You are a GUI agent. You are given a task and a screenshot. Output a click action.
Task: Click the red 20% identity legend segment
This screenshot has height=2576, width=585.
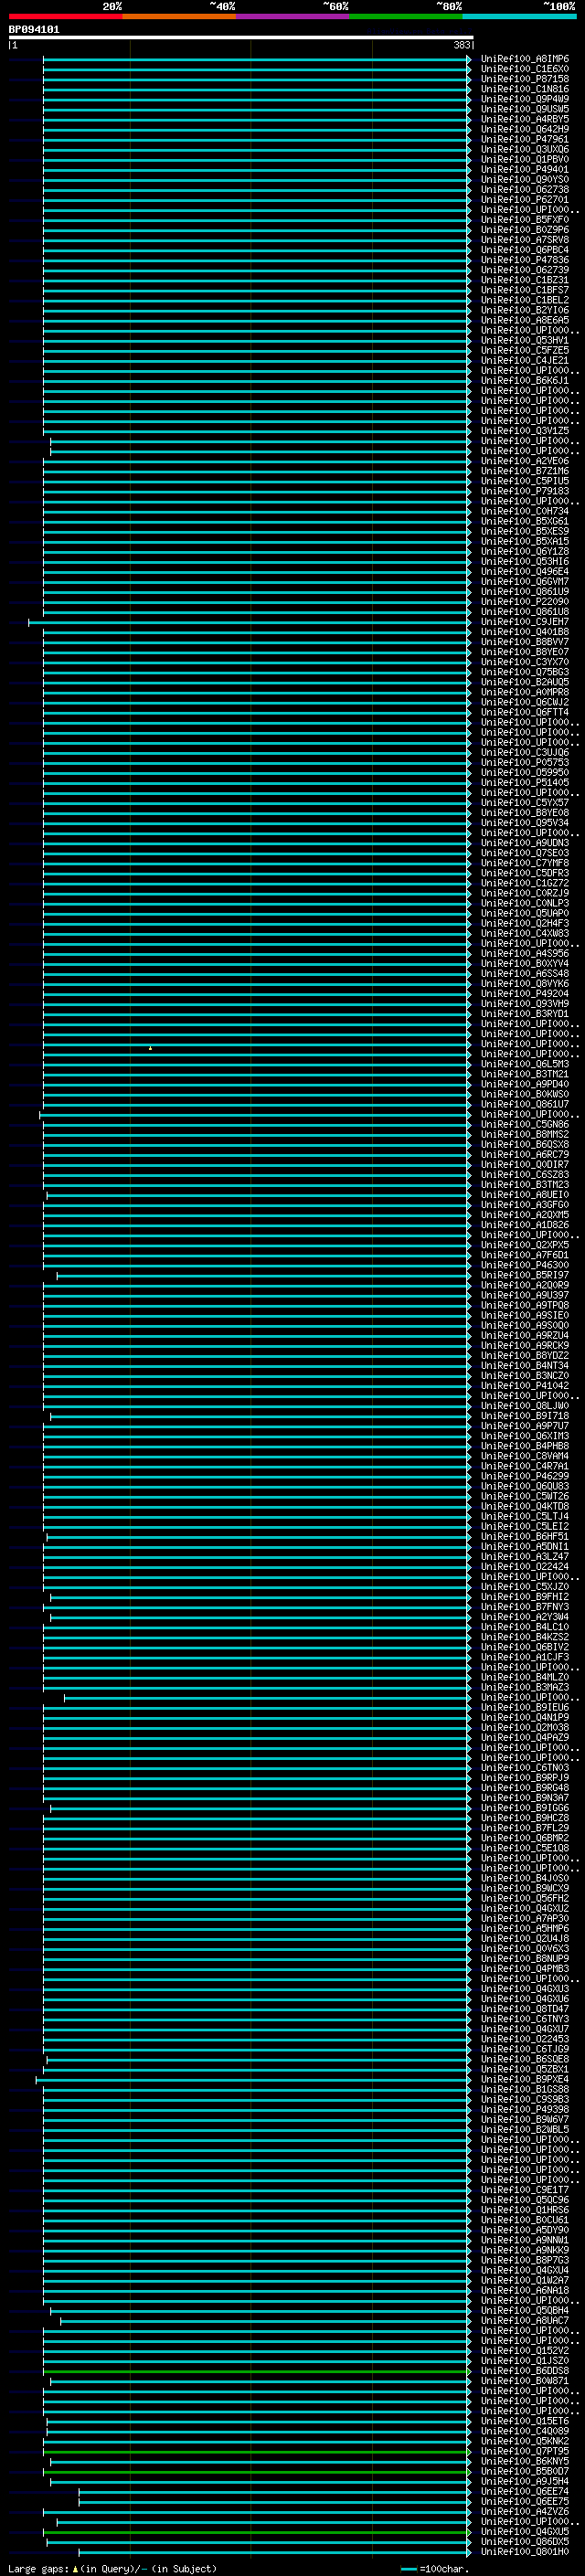66,16
